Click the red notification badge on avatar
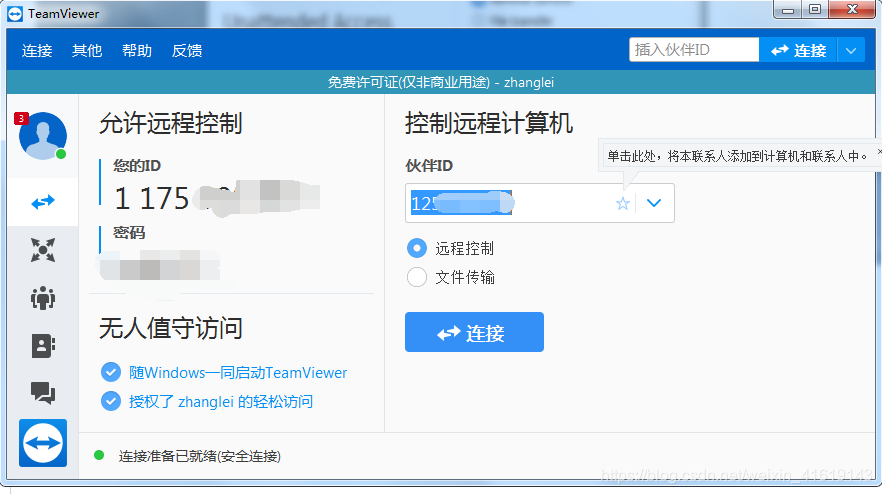The width and height of the screenshot is (882, 494). [21, 118]
